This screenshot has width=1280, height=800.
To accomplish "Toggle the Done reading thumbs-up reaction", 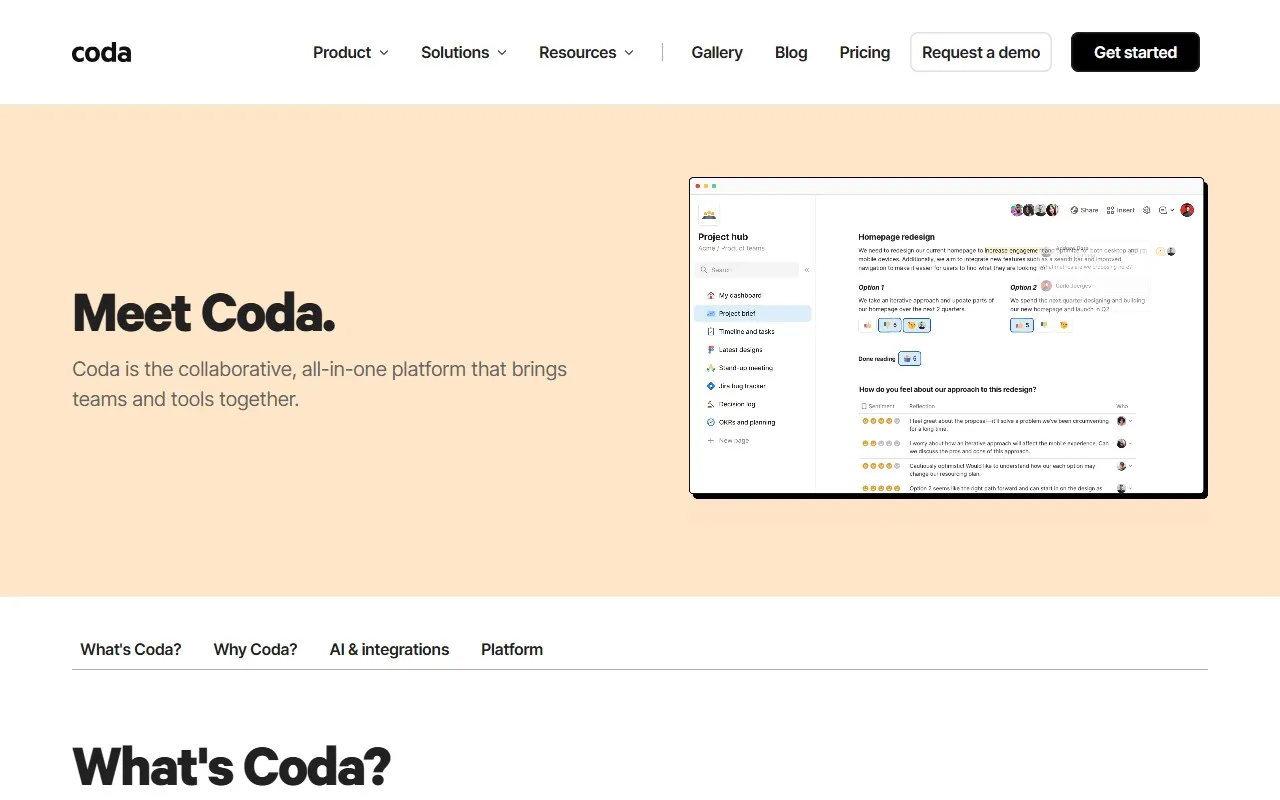I will 909,358.
